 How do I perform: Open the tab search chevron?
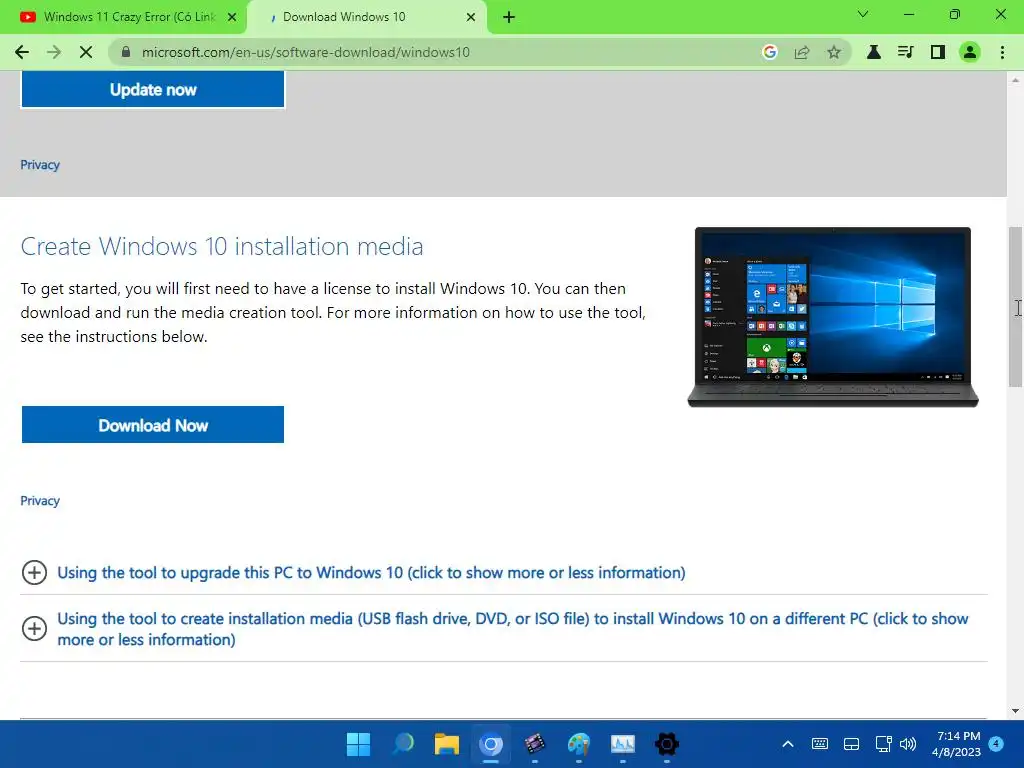pos(863,14)
